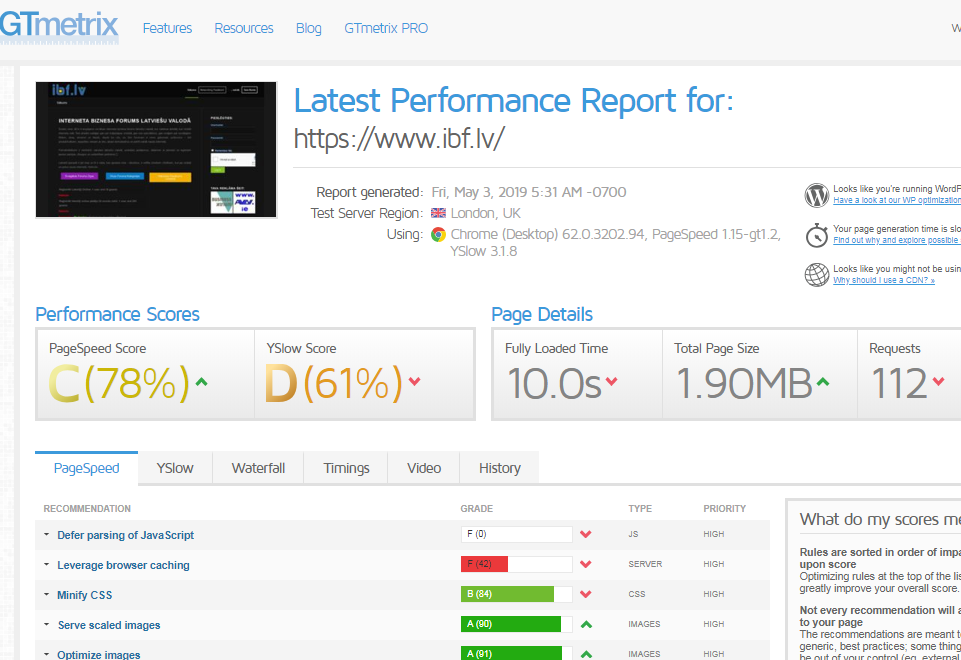Click the ibf.lv site screenshot thumbnail
Image resolution: width=961 pixels, height=660 pixels.
[x=156, y=150]
